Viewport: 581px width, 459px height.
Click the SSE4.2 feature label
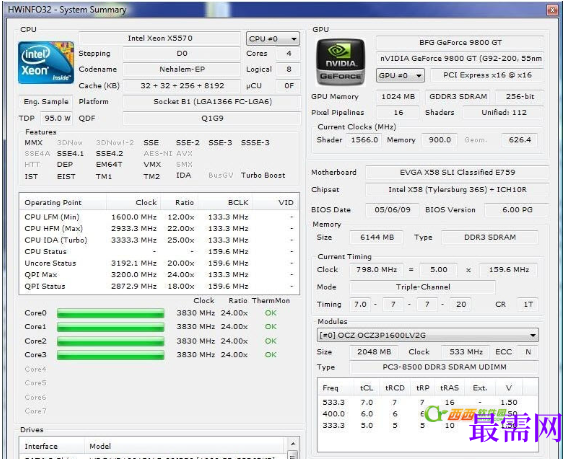[109, 154]
